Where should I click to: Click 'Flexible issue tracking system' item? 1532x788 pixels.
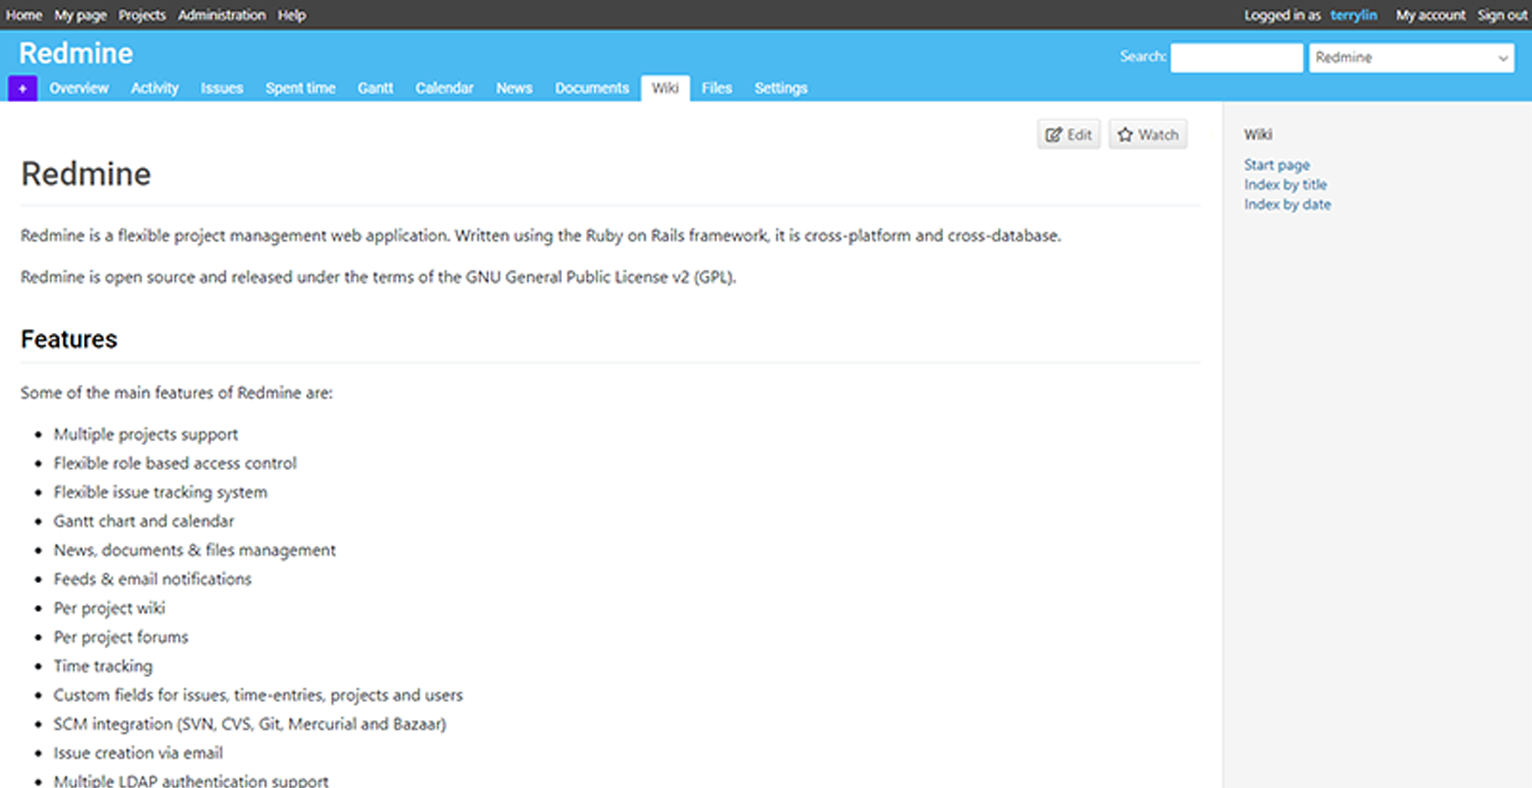click(x=160, y=492)
